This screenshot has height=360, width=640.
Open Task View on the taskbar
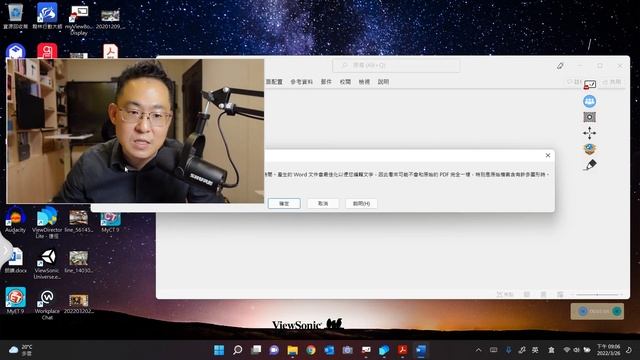pos(256,350)
